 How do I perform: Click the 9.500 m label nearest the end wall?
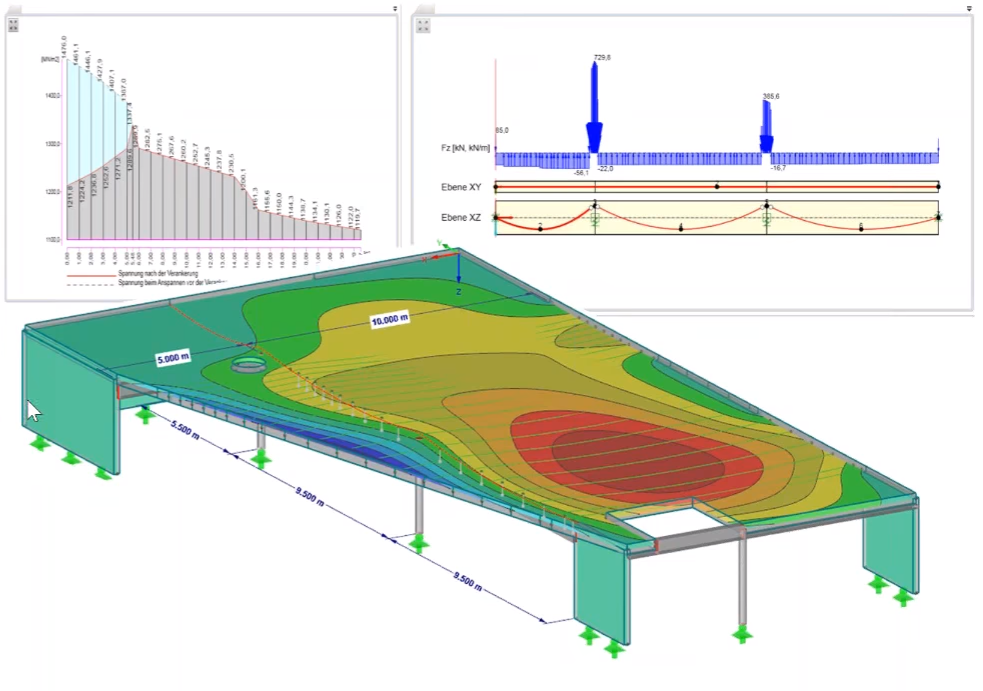(x=468, y=581)
